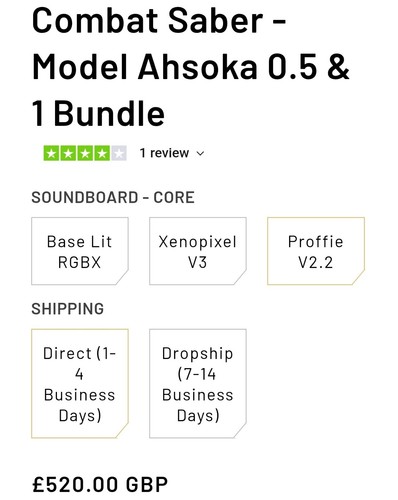
Task: Choose the Xenopixel V3 soundboard option
Action: point(198,251)
